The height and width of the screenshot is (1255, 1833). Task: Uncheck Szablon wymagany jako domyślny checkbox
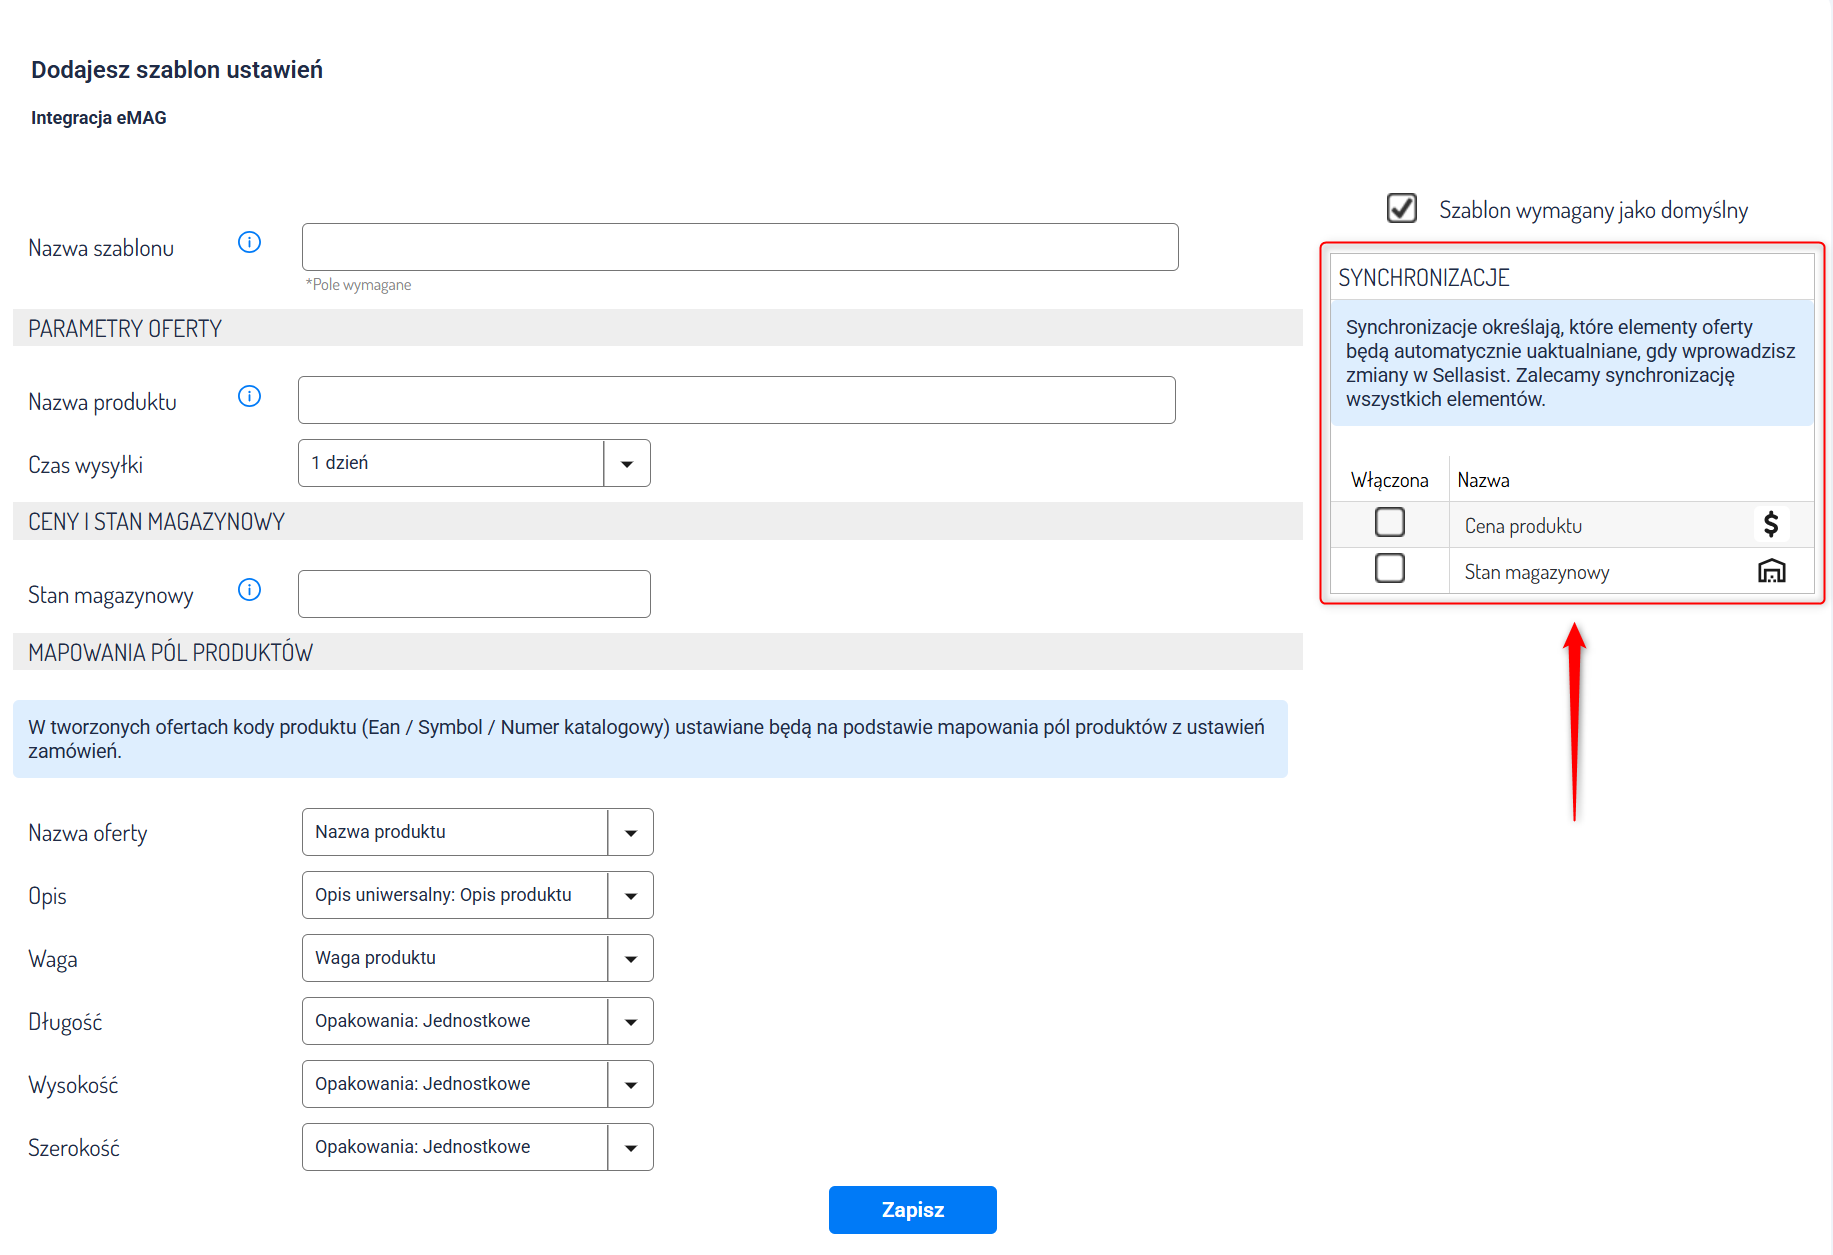point(1401,208)
